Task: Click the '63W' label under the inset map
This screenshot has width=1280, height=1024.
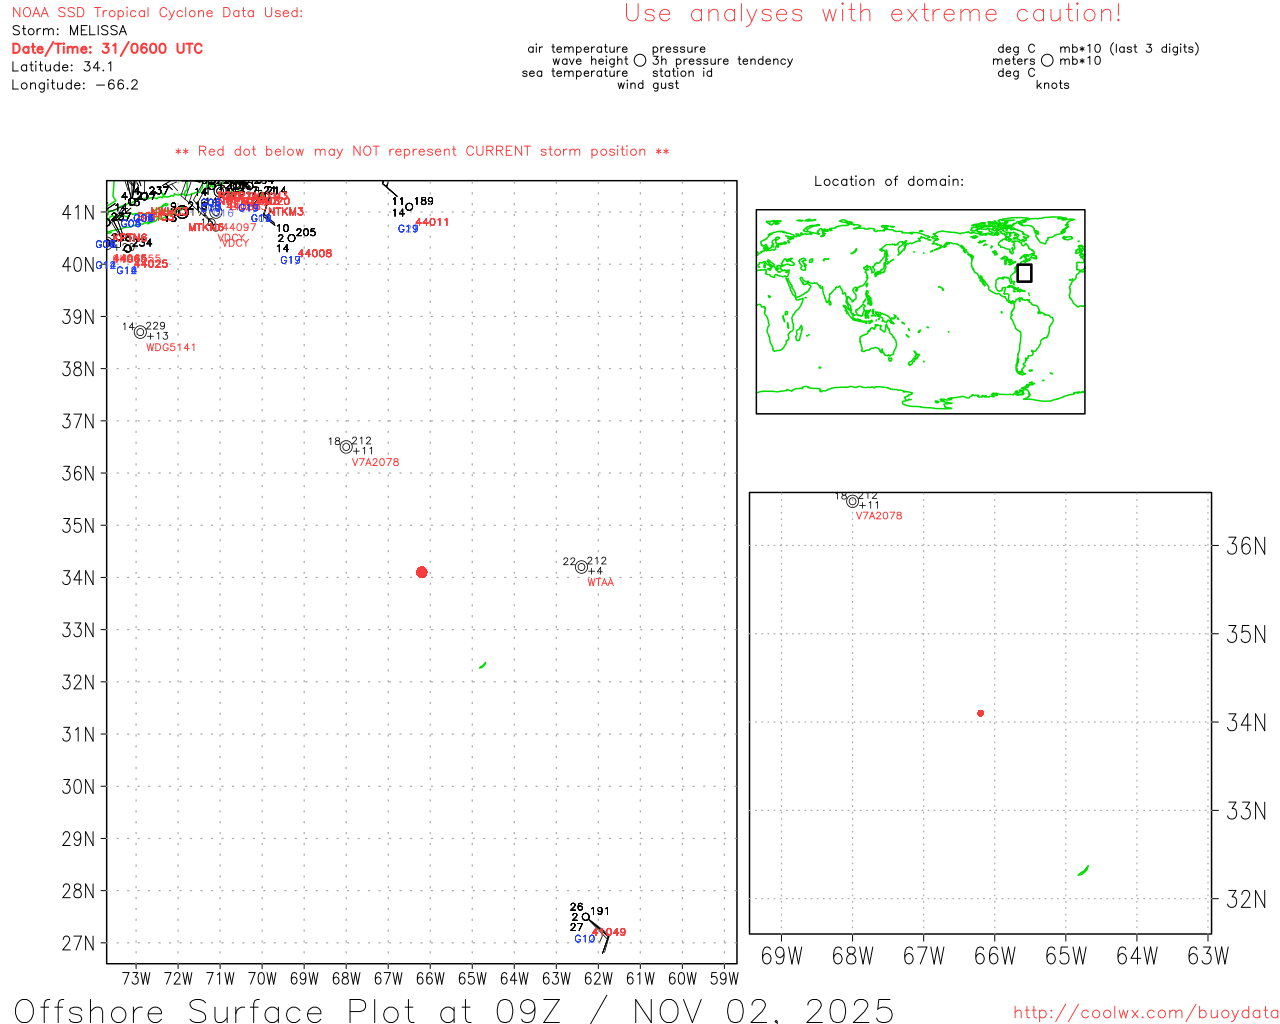Action: [1208, 956]
